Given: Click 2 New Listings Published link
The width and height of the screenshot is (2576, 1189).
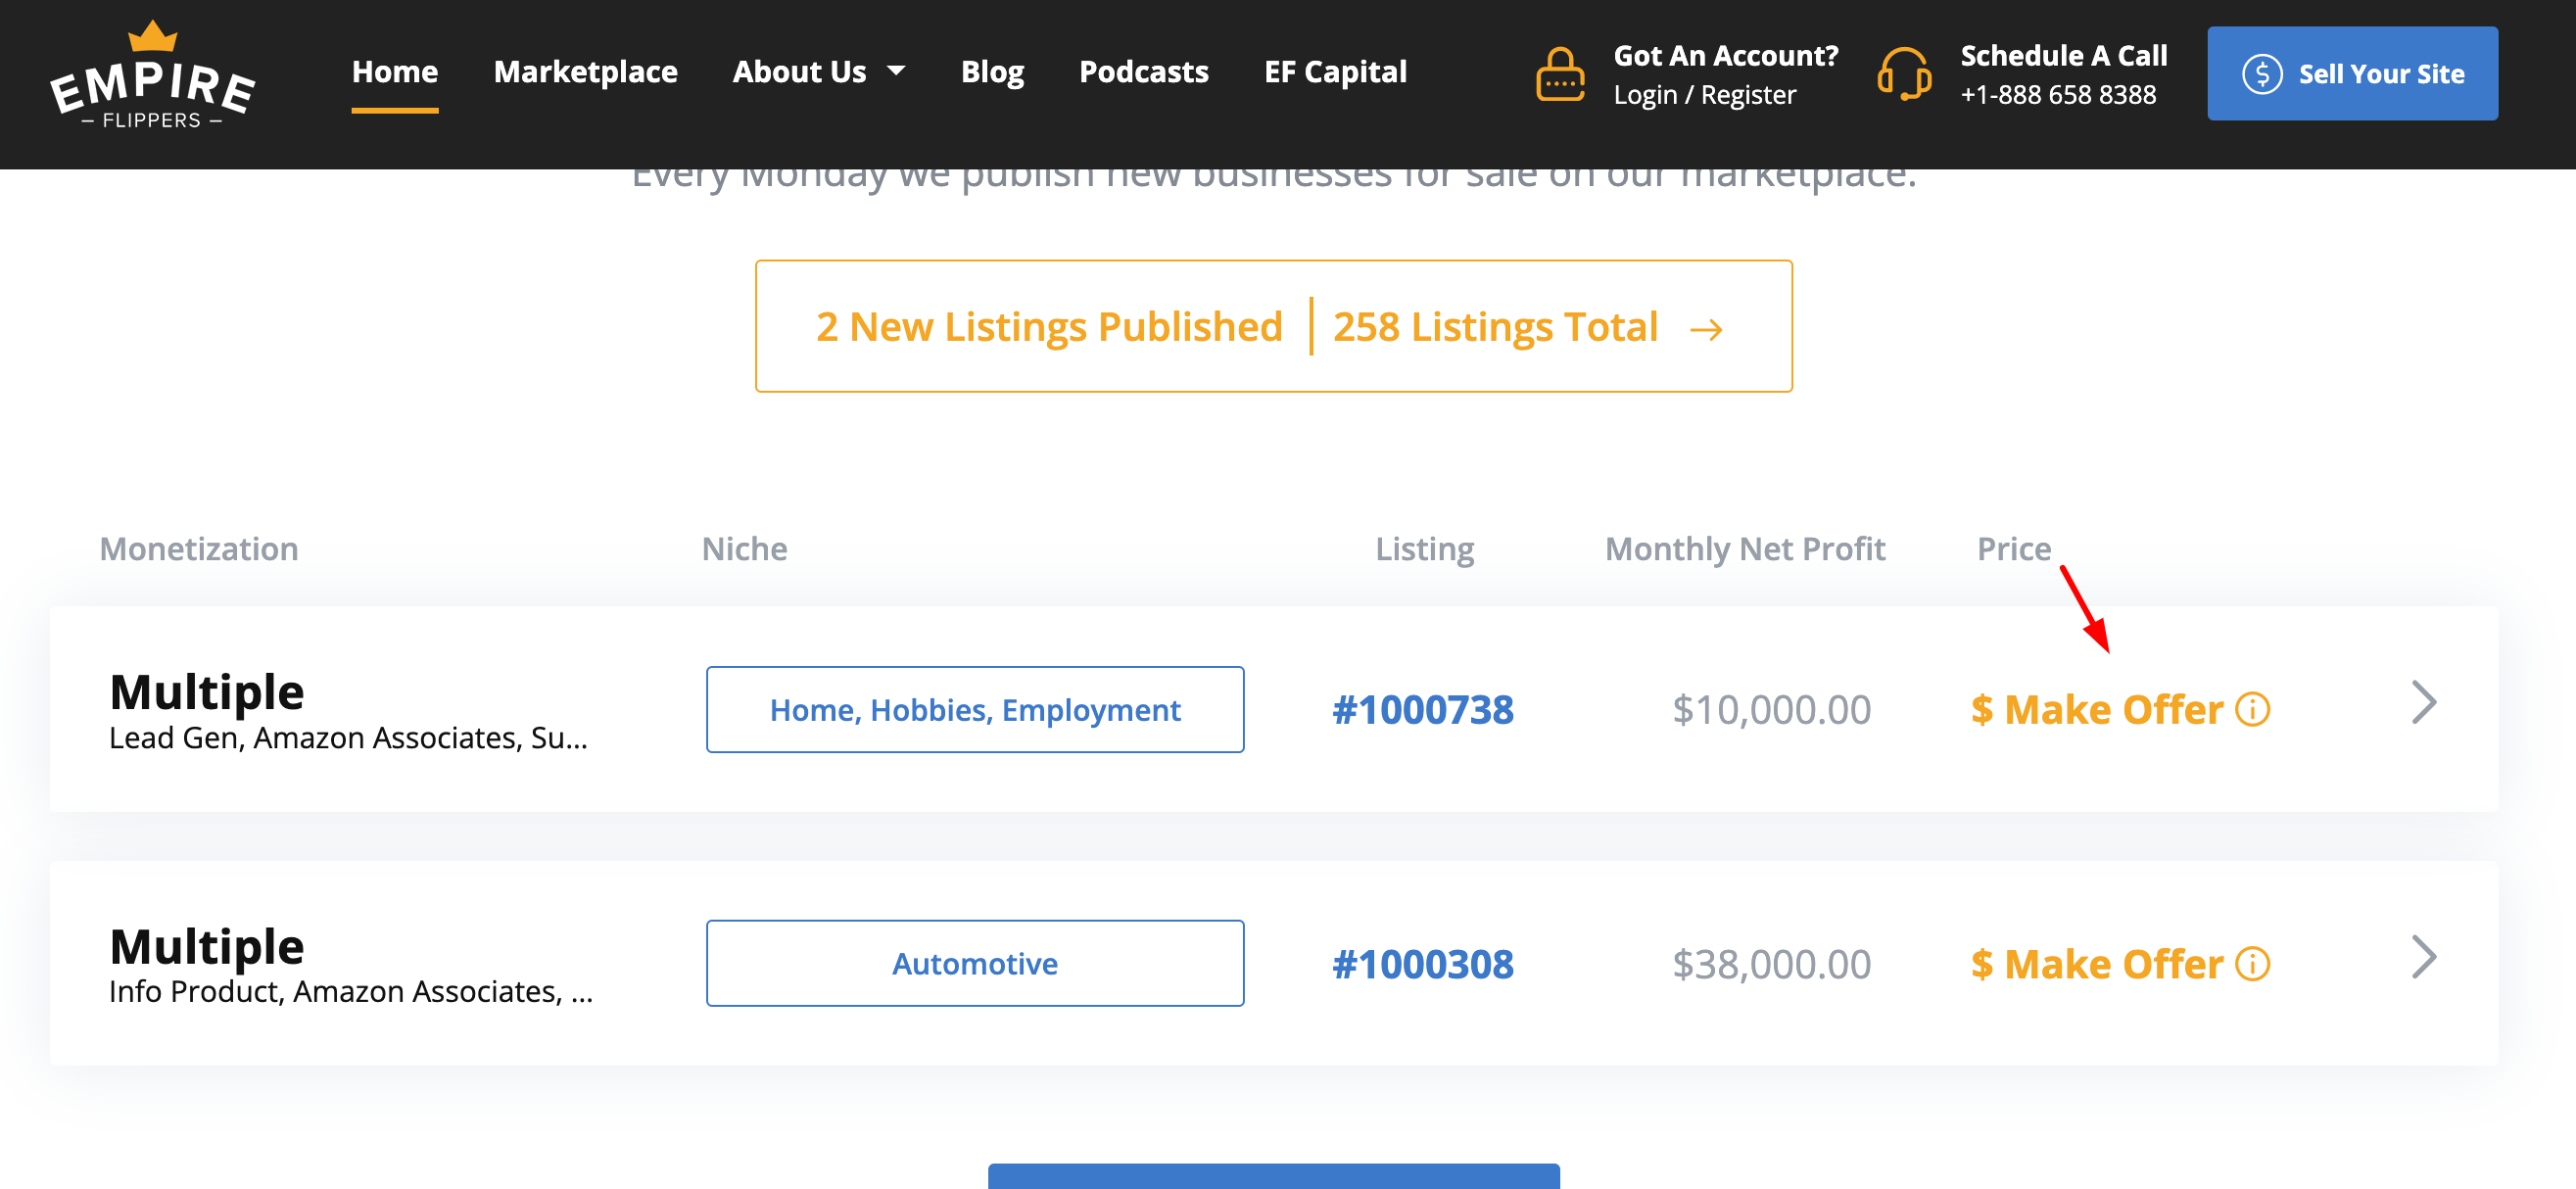Looking at the screenshot, I should pyautogui.click(x=1049, y=327).
